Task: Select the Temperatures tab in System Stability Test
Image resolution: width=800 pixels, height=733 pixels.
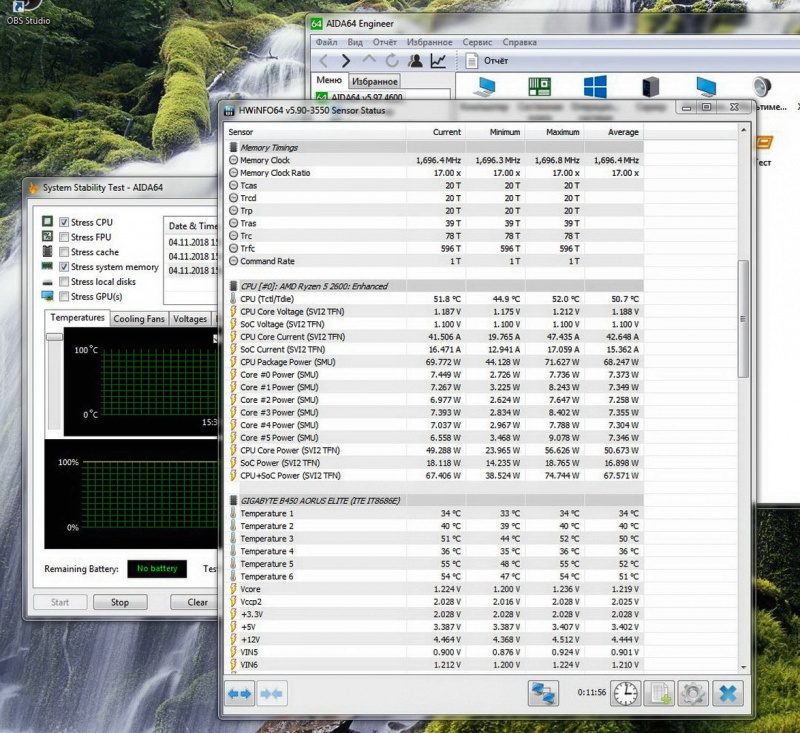Action: tap(78, 317)
